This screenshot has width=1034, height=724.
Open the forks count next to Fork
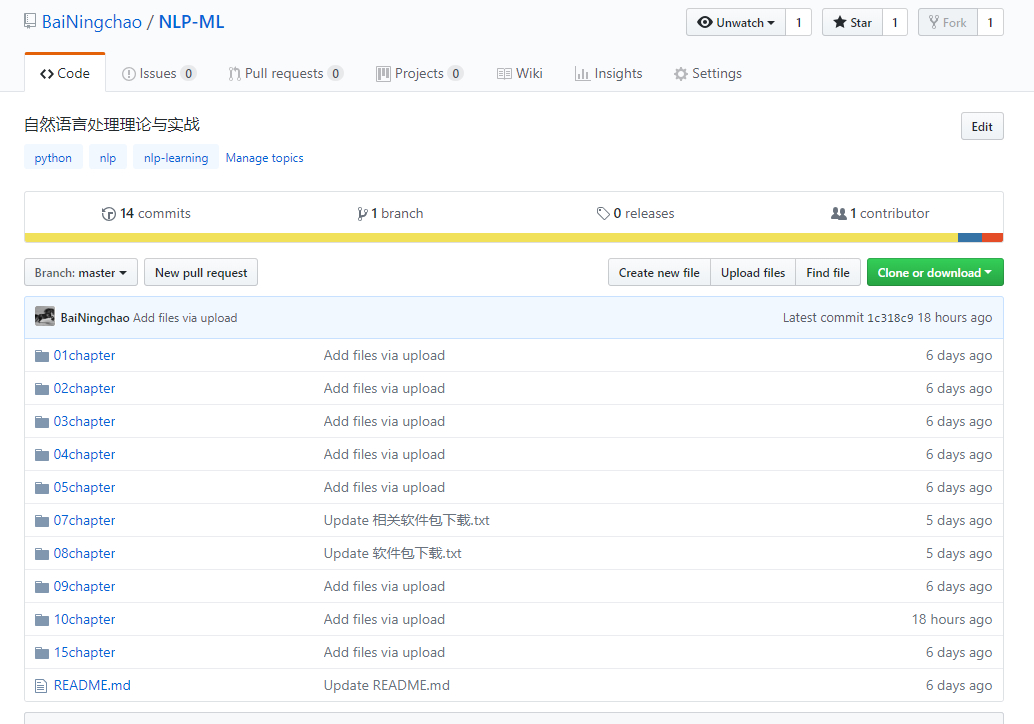point(990,22)
